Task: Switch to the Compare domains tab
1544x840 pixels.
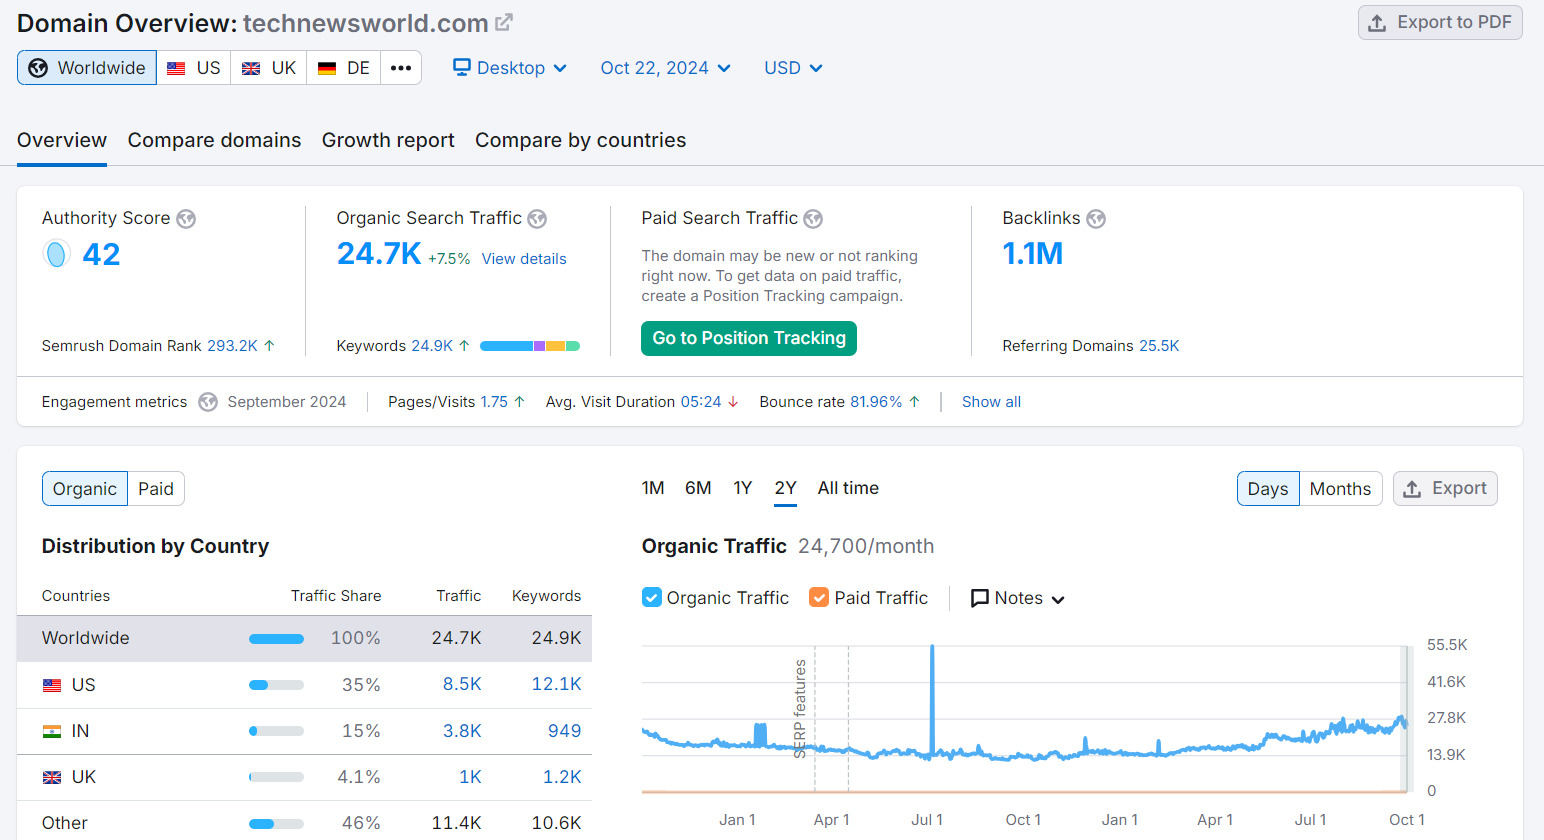Action: point(214,140)
